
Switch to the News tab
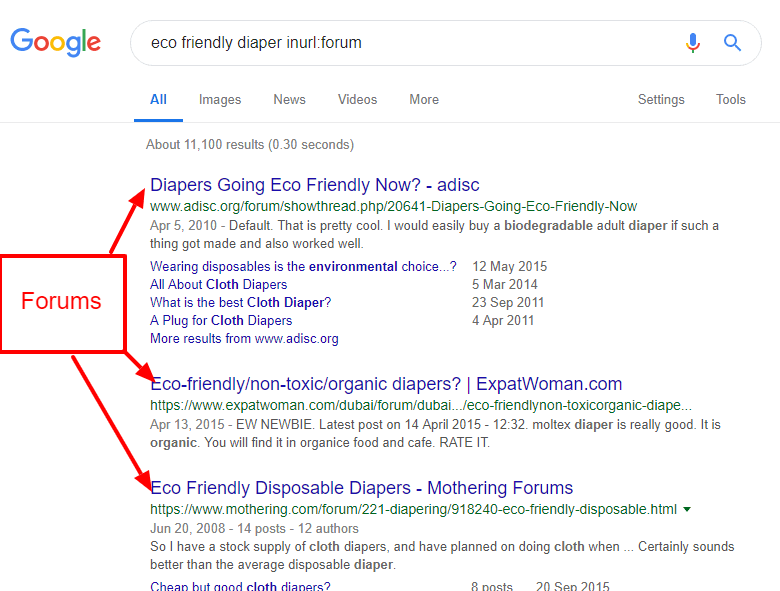coord(290,99)
